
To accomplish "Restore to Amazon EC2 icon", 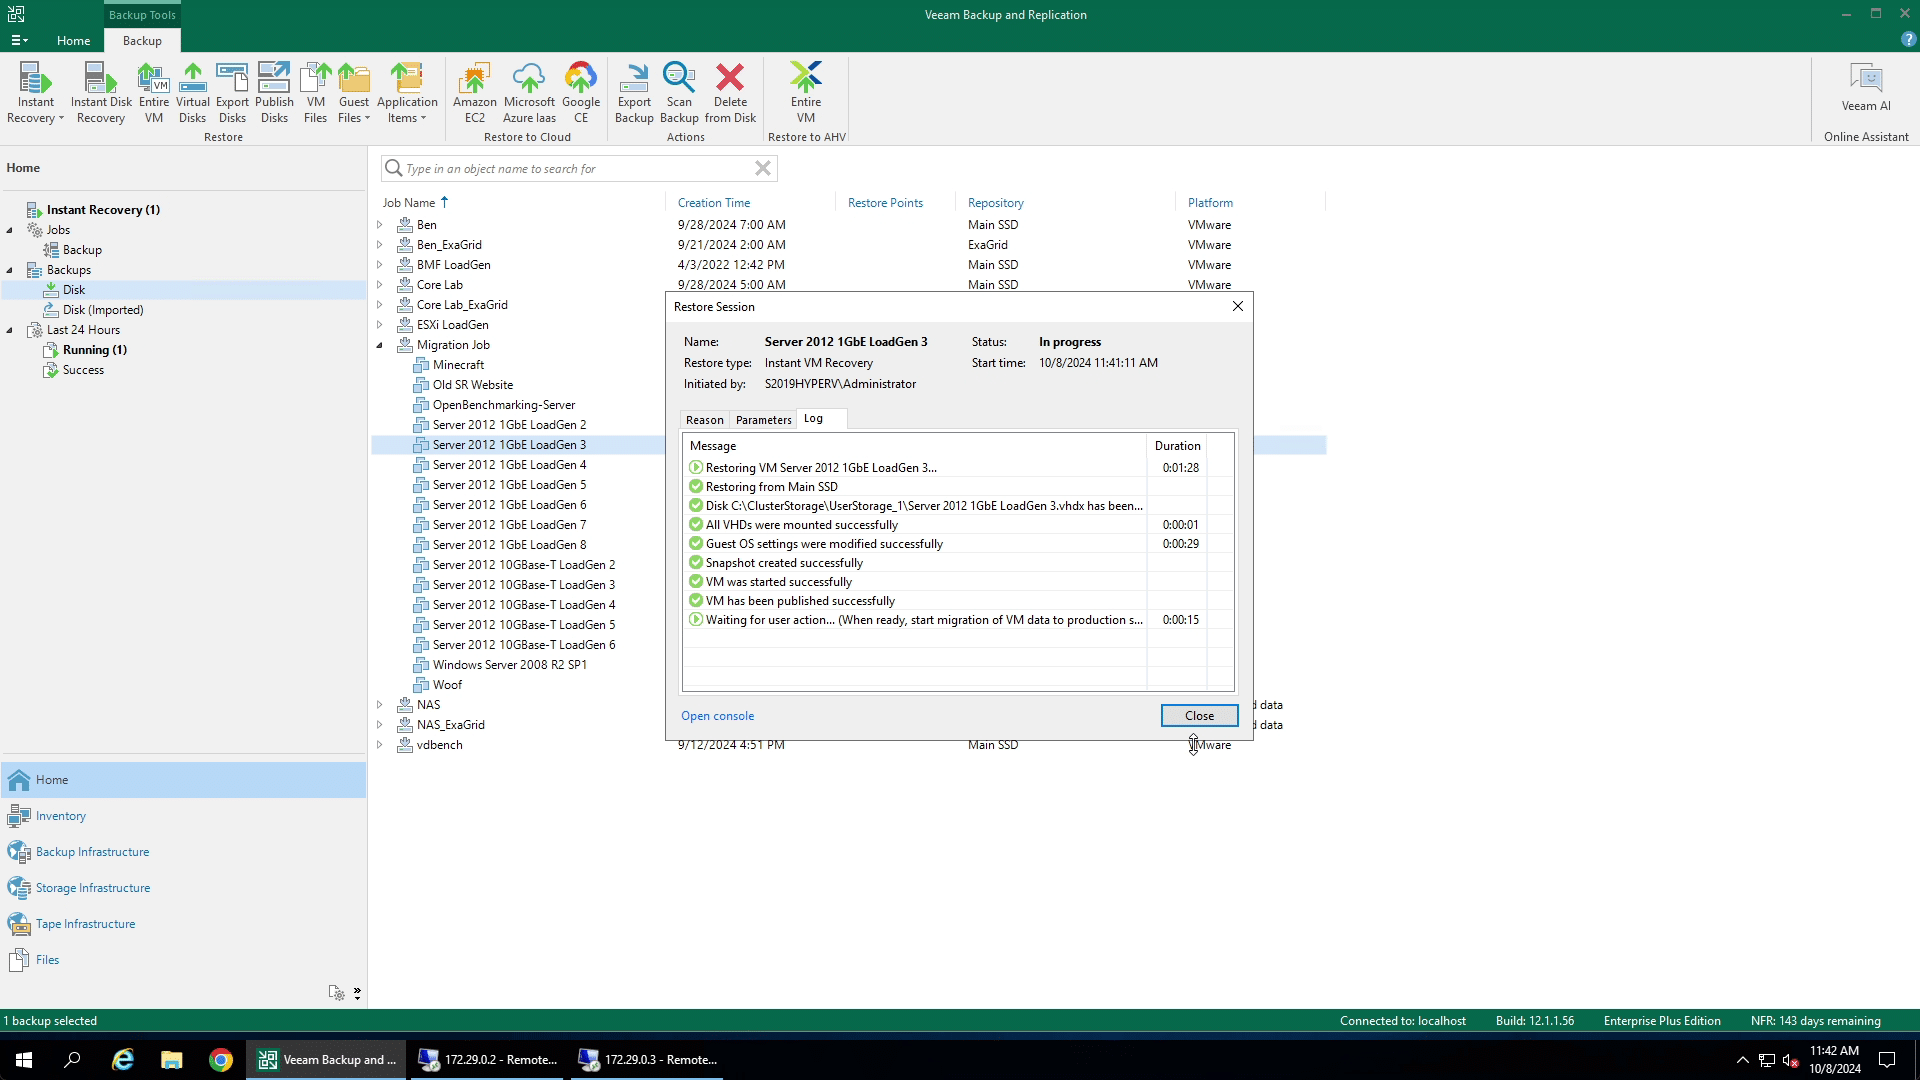I will point(475,93).
